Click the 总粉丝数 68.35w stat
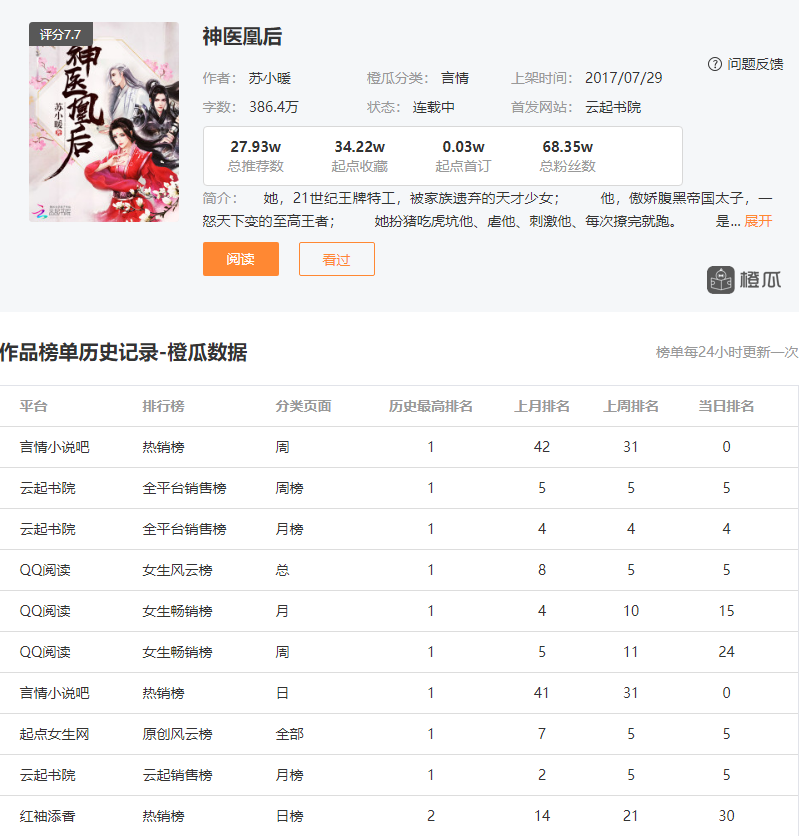Screen dimensions: 799x836 [x=567, y=156]
